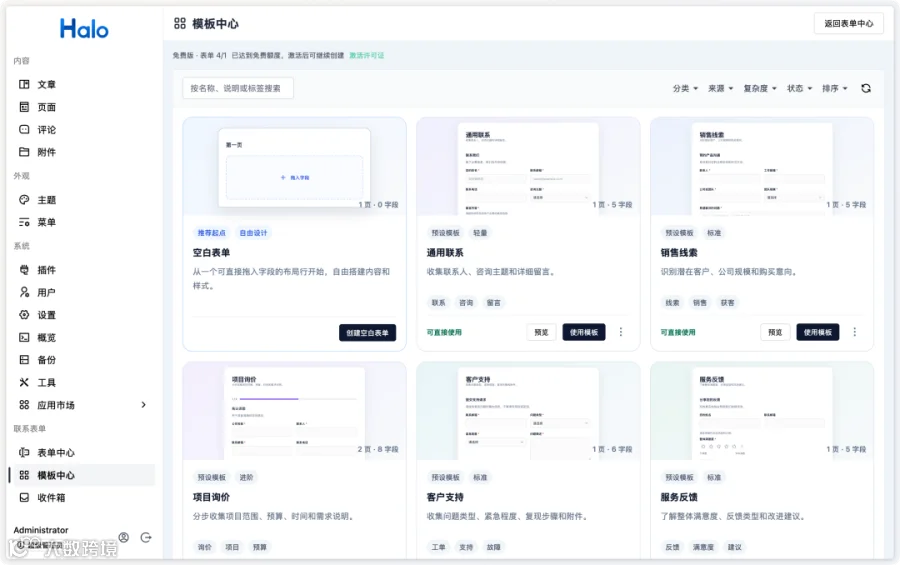Screen dimensions: 900x565
Task: Select the 模板中心 grid icon in sidebar
Action: click(x=24, y=475)
